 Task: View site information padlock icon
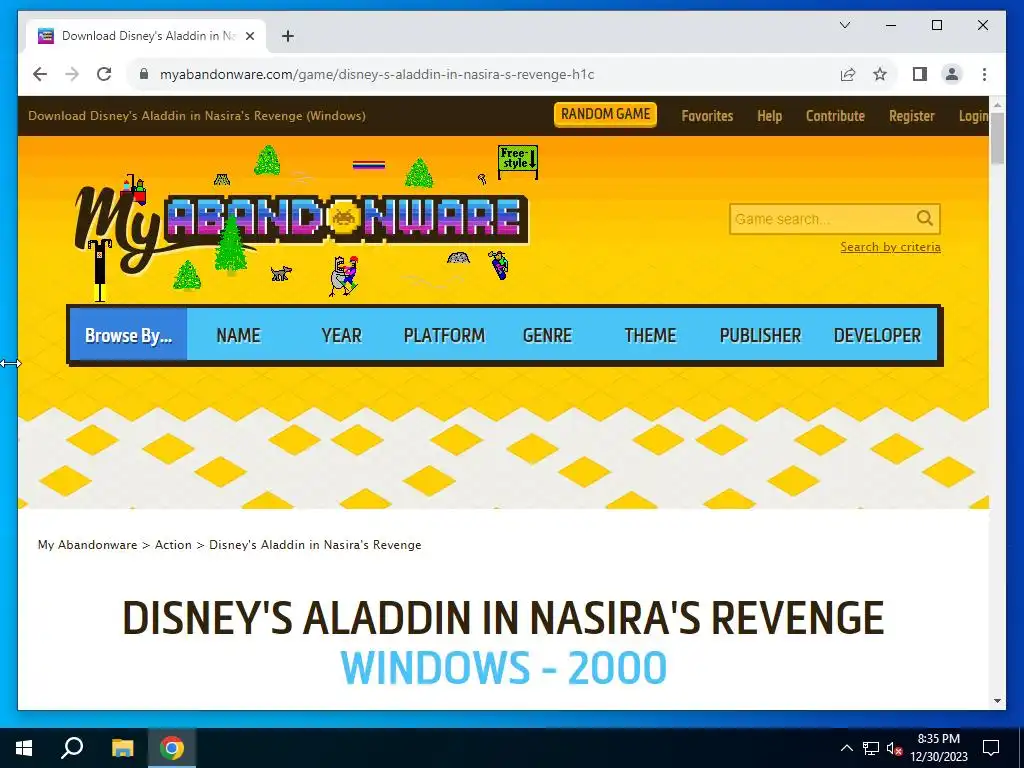[144, 74]
